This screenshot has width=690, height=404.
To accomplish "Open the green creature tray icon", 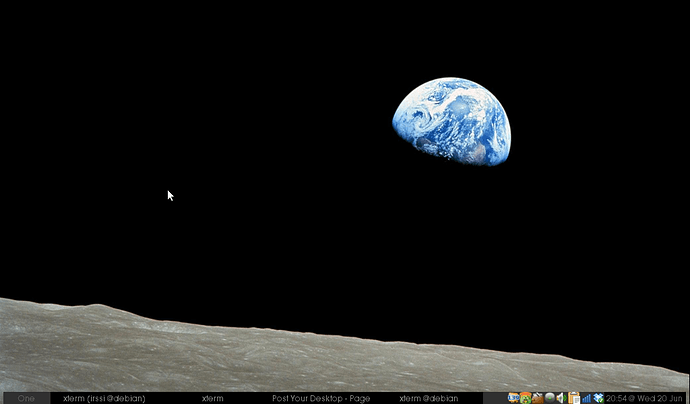I will [525, 398].
